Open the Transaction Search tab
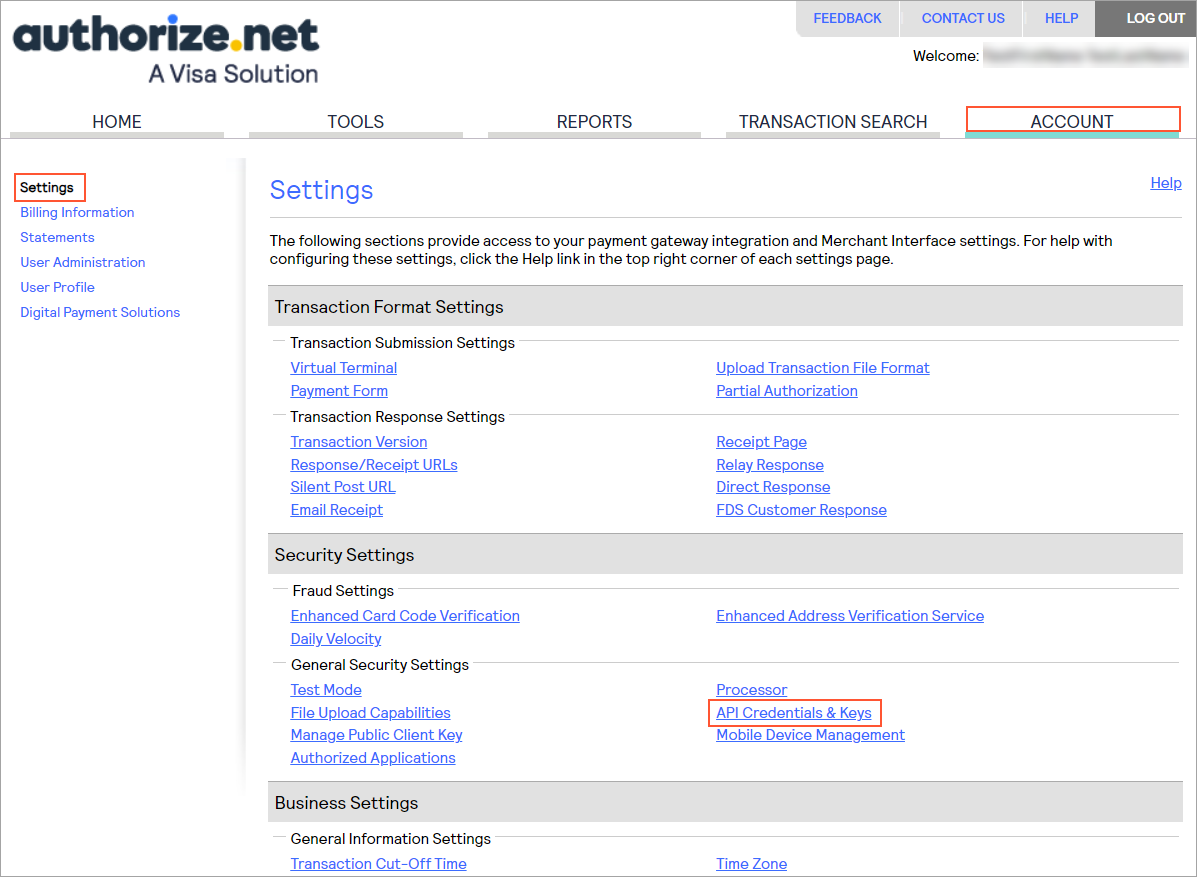The height and width of the screenshot is (877, 1197). (833, 121)
